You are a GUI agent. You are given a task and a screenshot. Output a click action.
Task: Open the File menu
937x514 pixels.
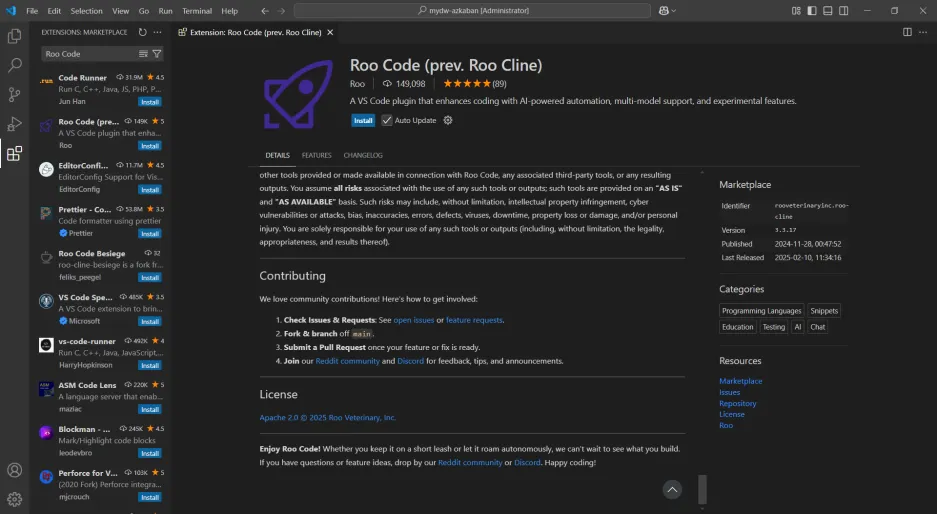pyautogui.click(x=32, y=11)
